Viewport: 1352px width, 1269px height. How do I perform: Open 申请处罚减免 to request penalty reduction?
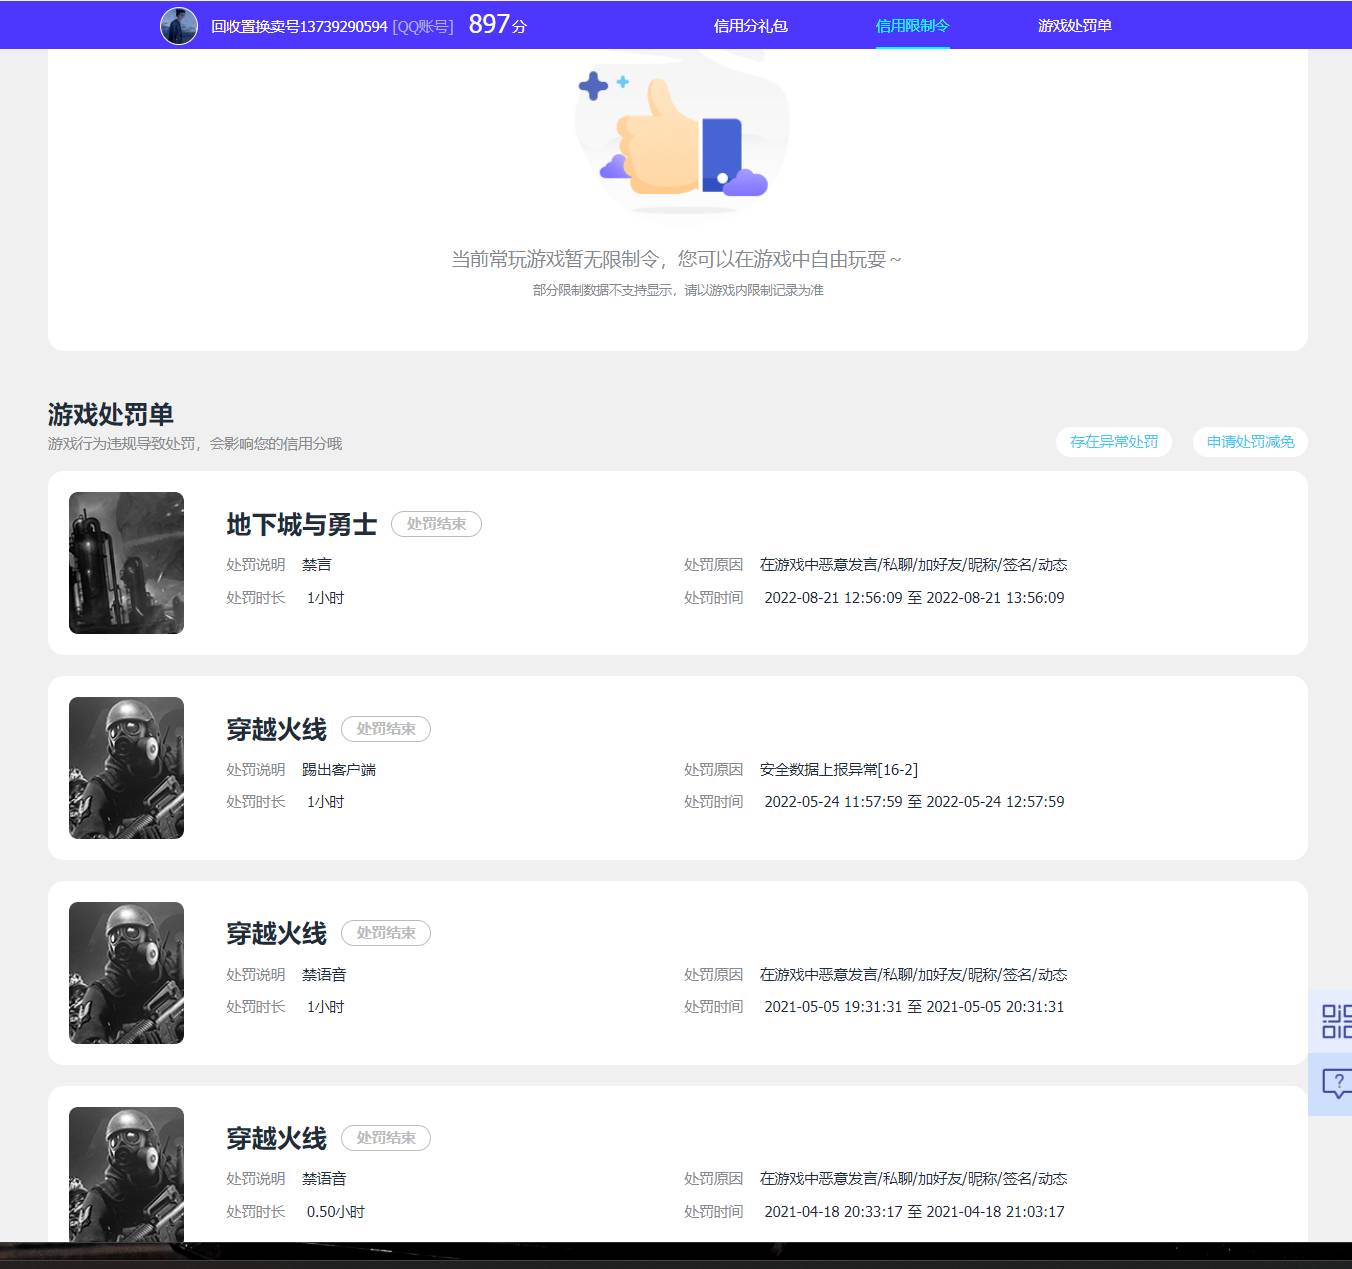tap(1249, 441)
